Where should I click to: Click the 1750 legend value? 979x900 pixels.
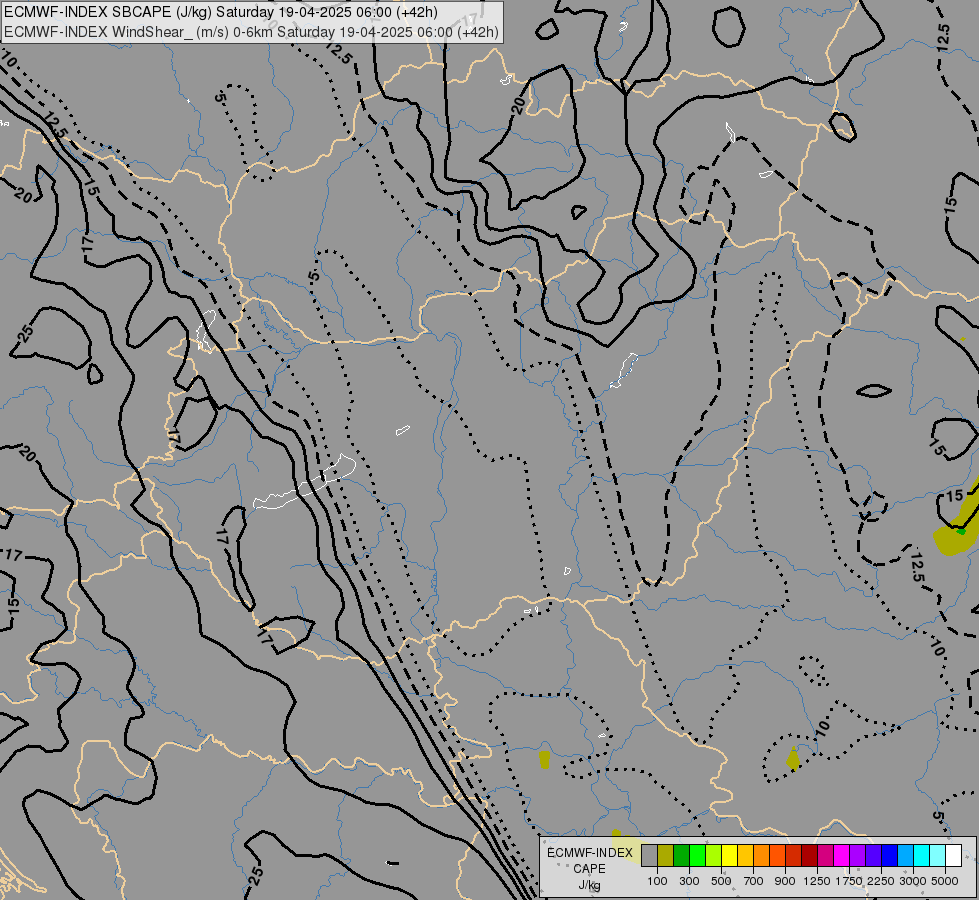pyautogui.click(x=849, y=881)
